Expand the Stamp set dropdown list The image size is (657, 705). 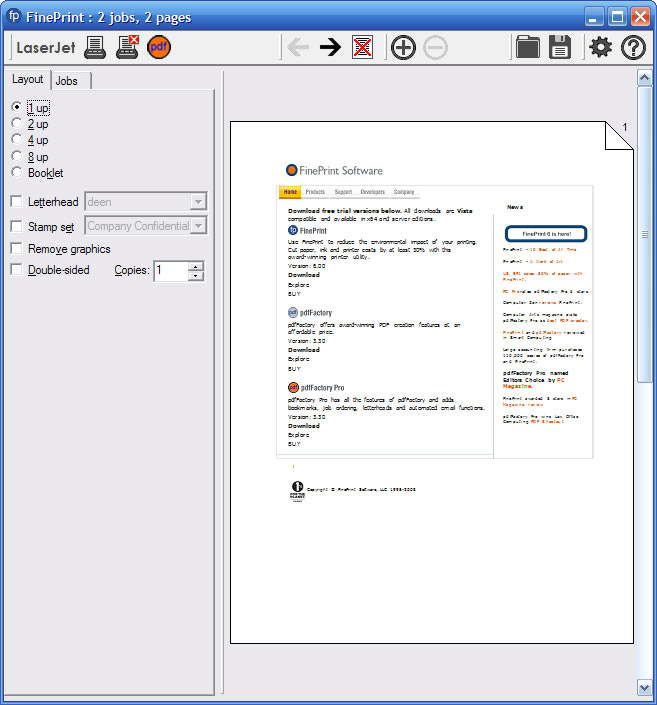point(198,226)
